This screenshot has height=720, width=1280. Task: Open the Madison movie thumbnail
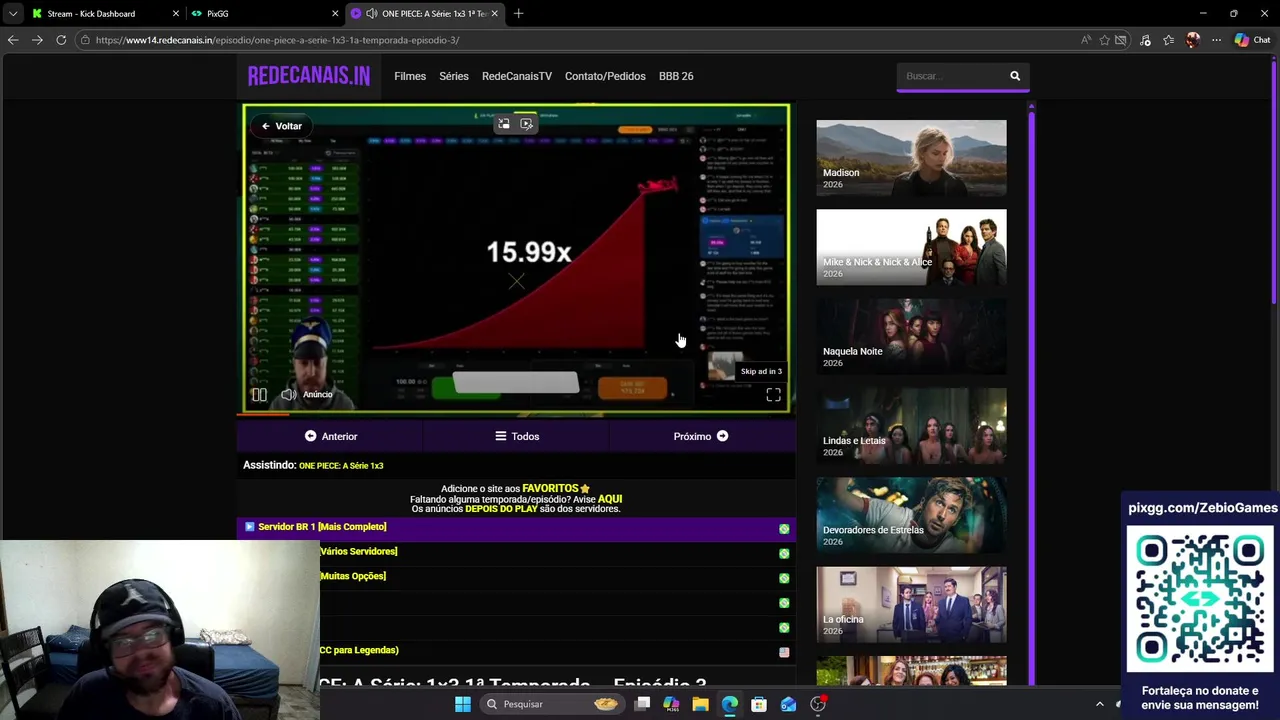(911, 158)
